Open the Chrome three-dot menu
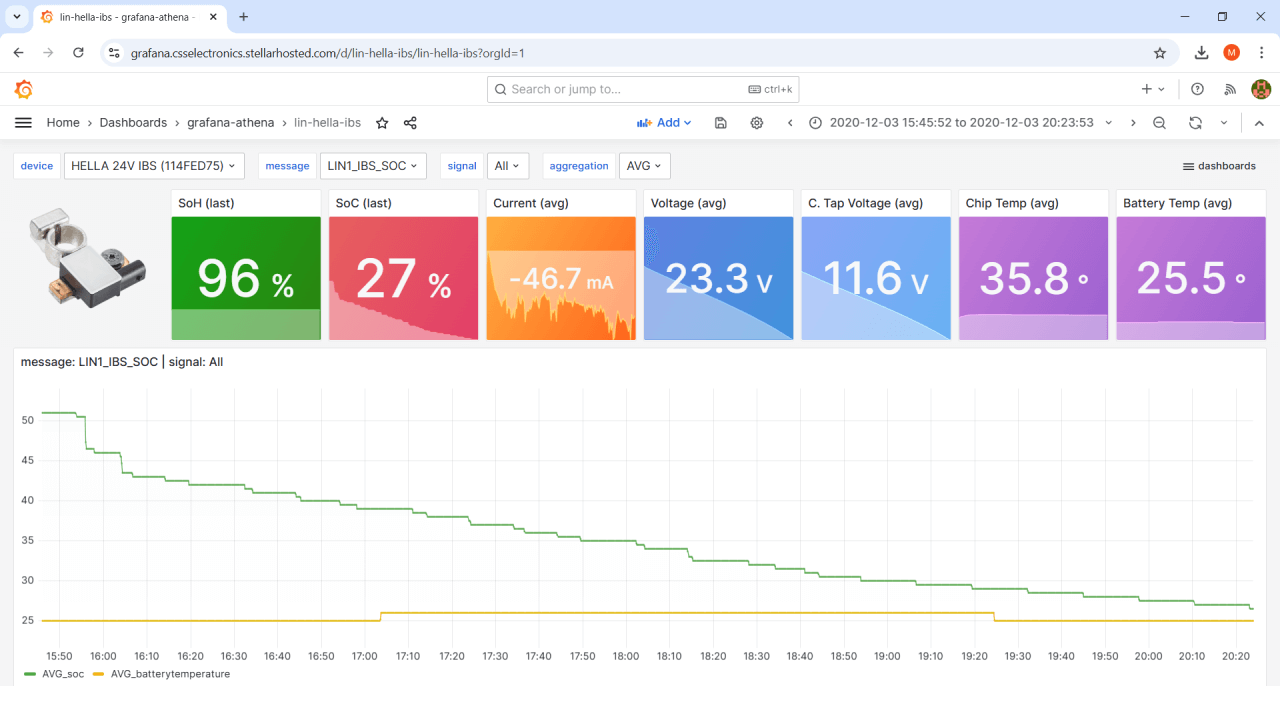This screenshot has height=720, width=1280. 1261,53
